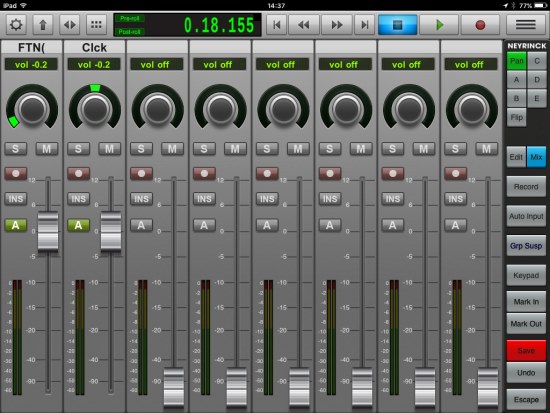This screenshot has width=550, height=413.
Task: Mute the Clck track
Action: pyautogui.click(x=109, y=149)
